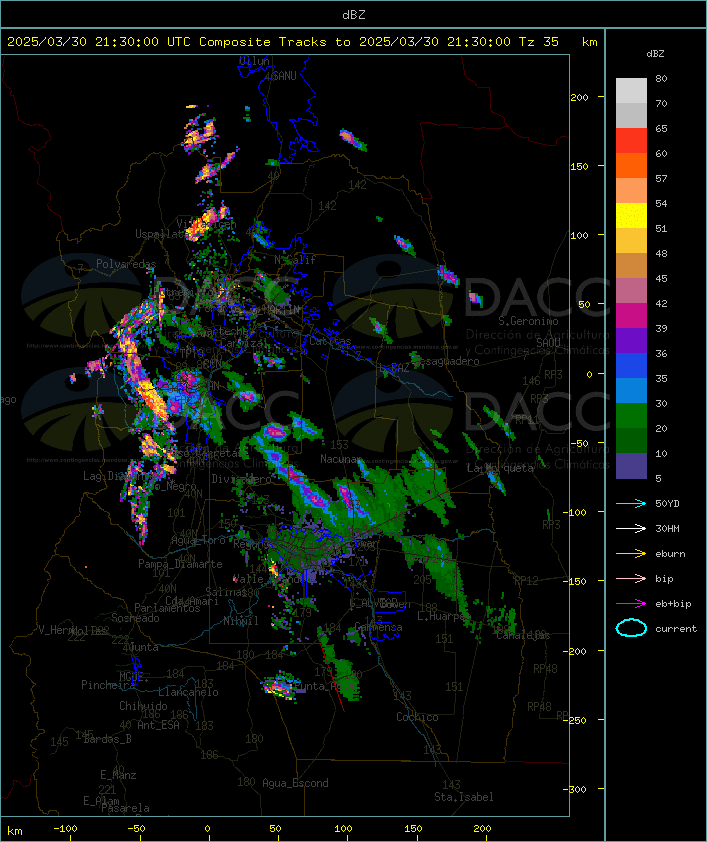Click the 'Pampa_Diamante' place label on map
This screenshot has height=842, width=707.
click(x=180, y=564)
